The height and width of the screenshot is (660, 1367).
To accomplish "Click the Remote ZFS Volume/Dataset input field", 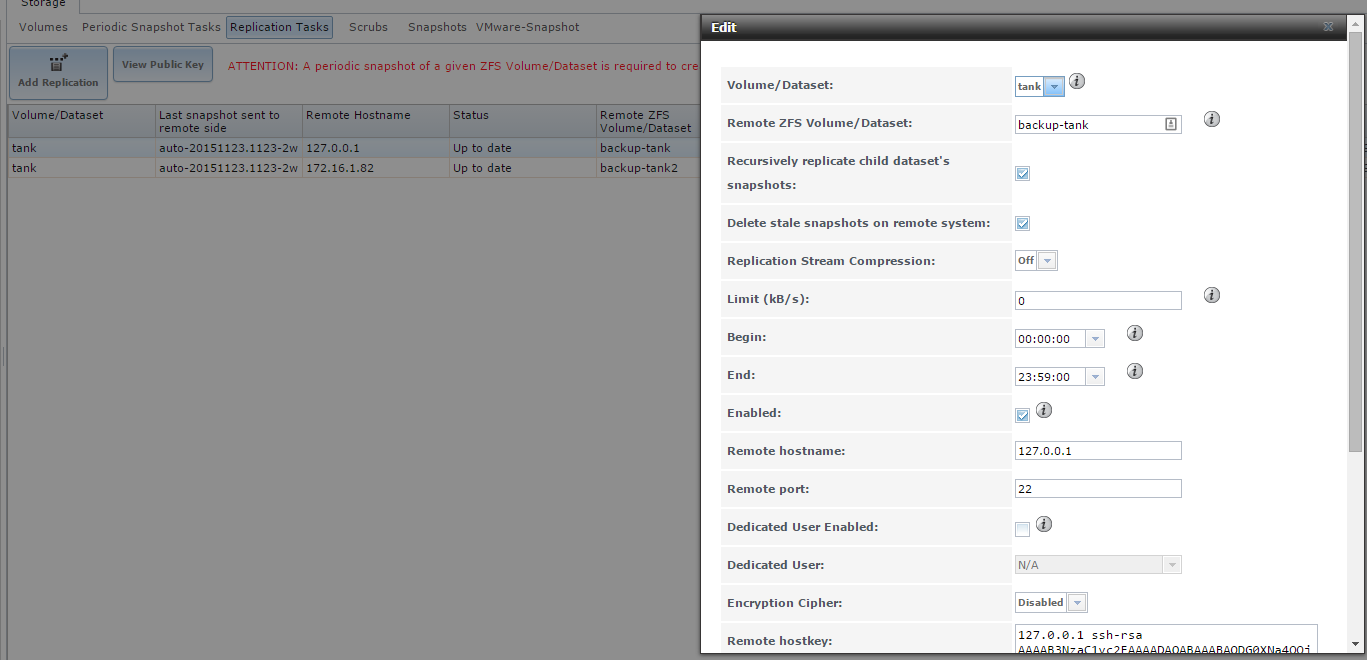I will 1098,125.
